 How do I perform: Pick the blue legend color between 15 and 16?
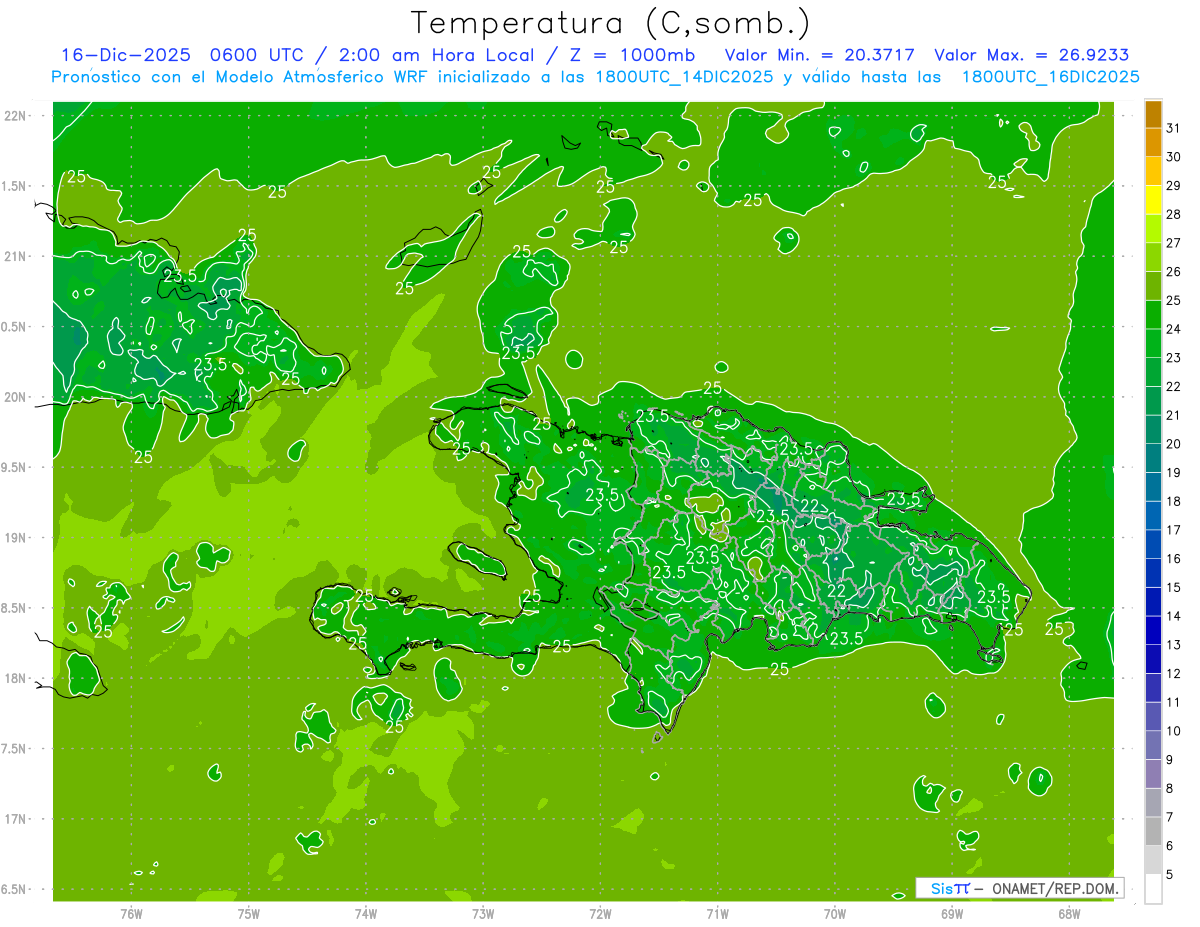1153,573
